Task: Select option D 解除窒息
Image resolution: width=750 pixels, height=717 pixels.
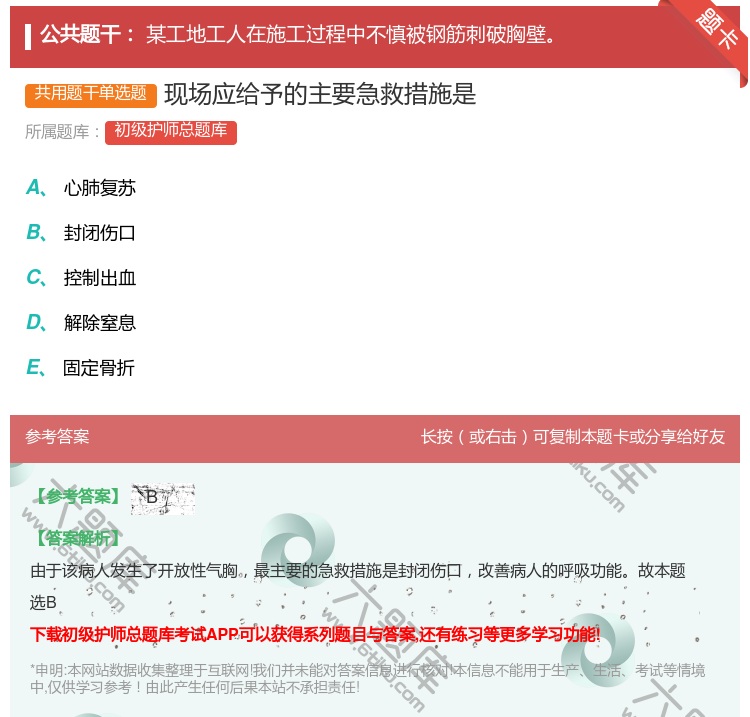Action: point(81,323)
